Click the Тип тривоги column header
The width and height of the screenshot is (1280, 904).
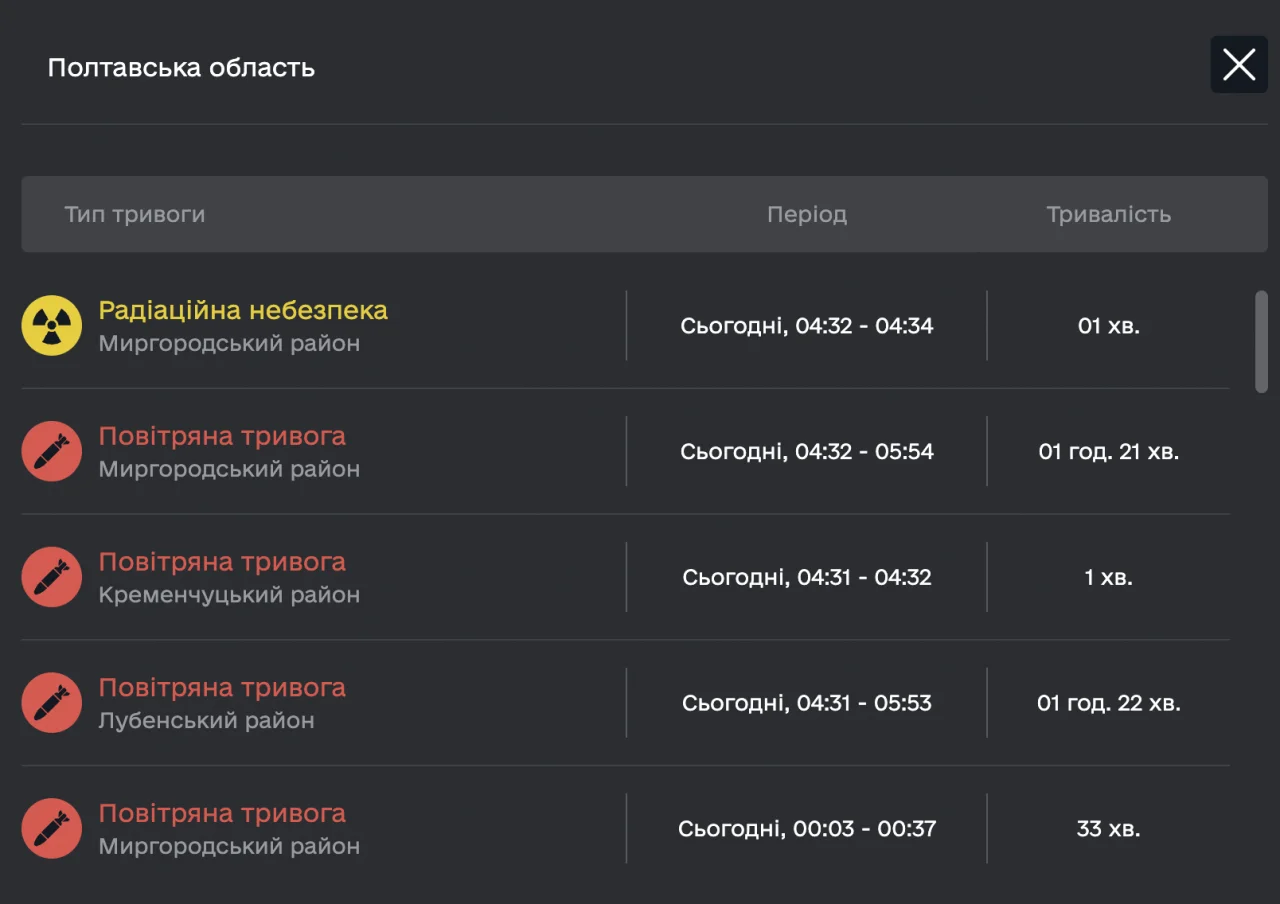tap(135, 215)
